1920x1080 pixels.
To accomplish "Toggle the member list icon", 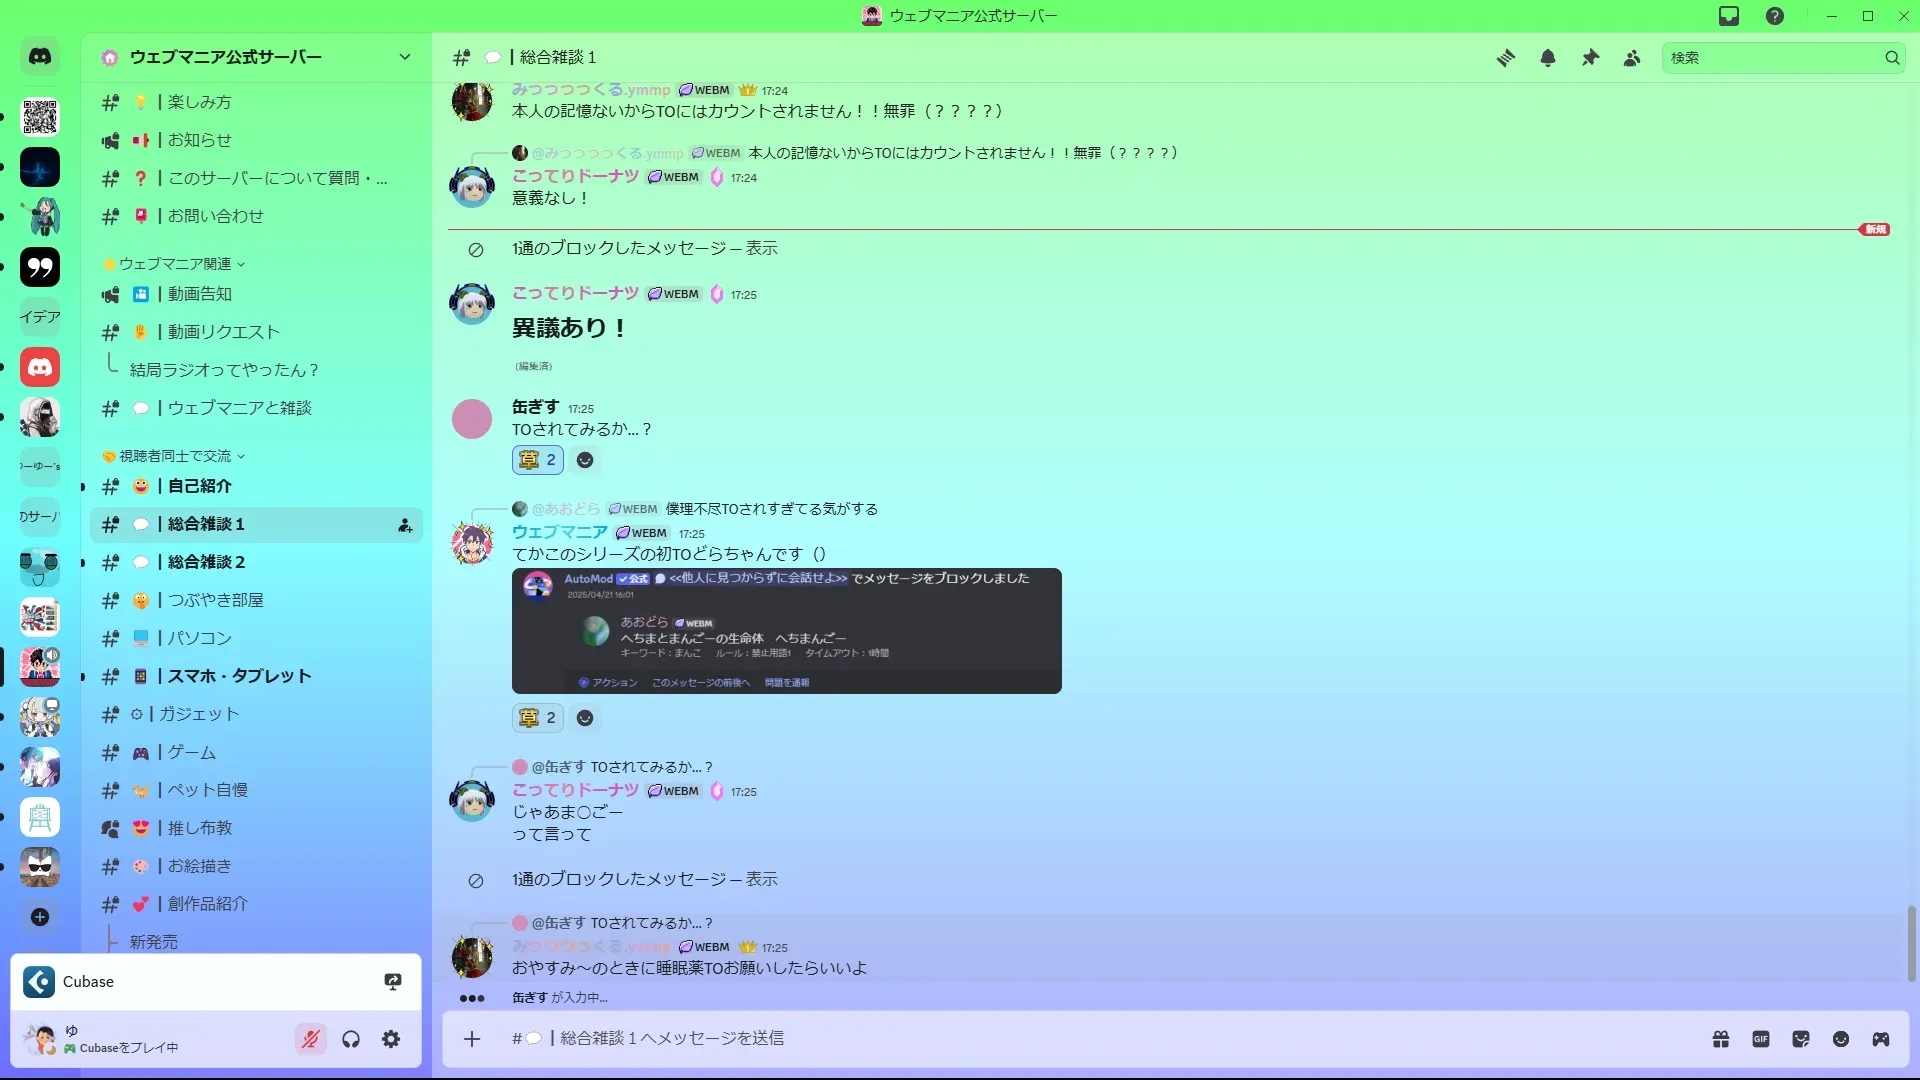I will [1632, 58].
